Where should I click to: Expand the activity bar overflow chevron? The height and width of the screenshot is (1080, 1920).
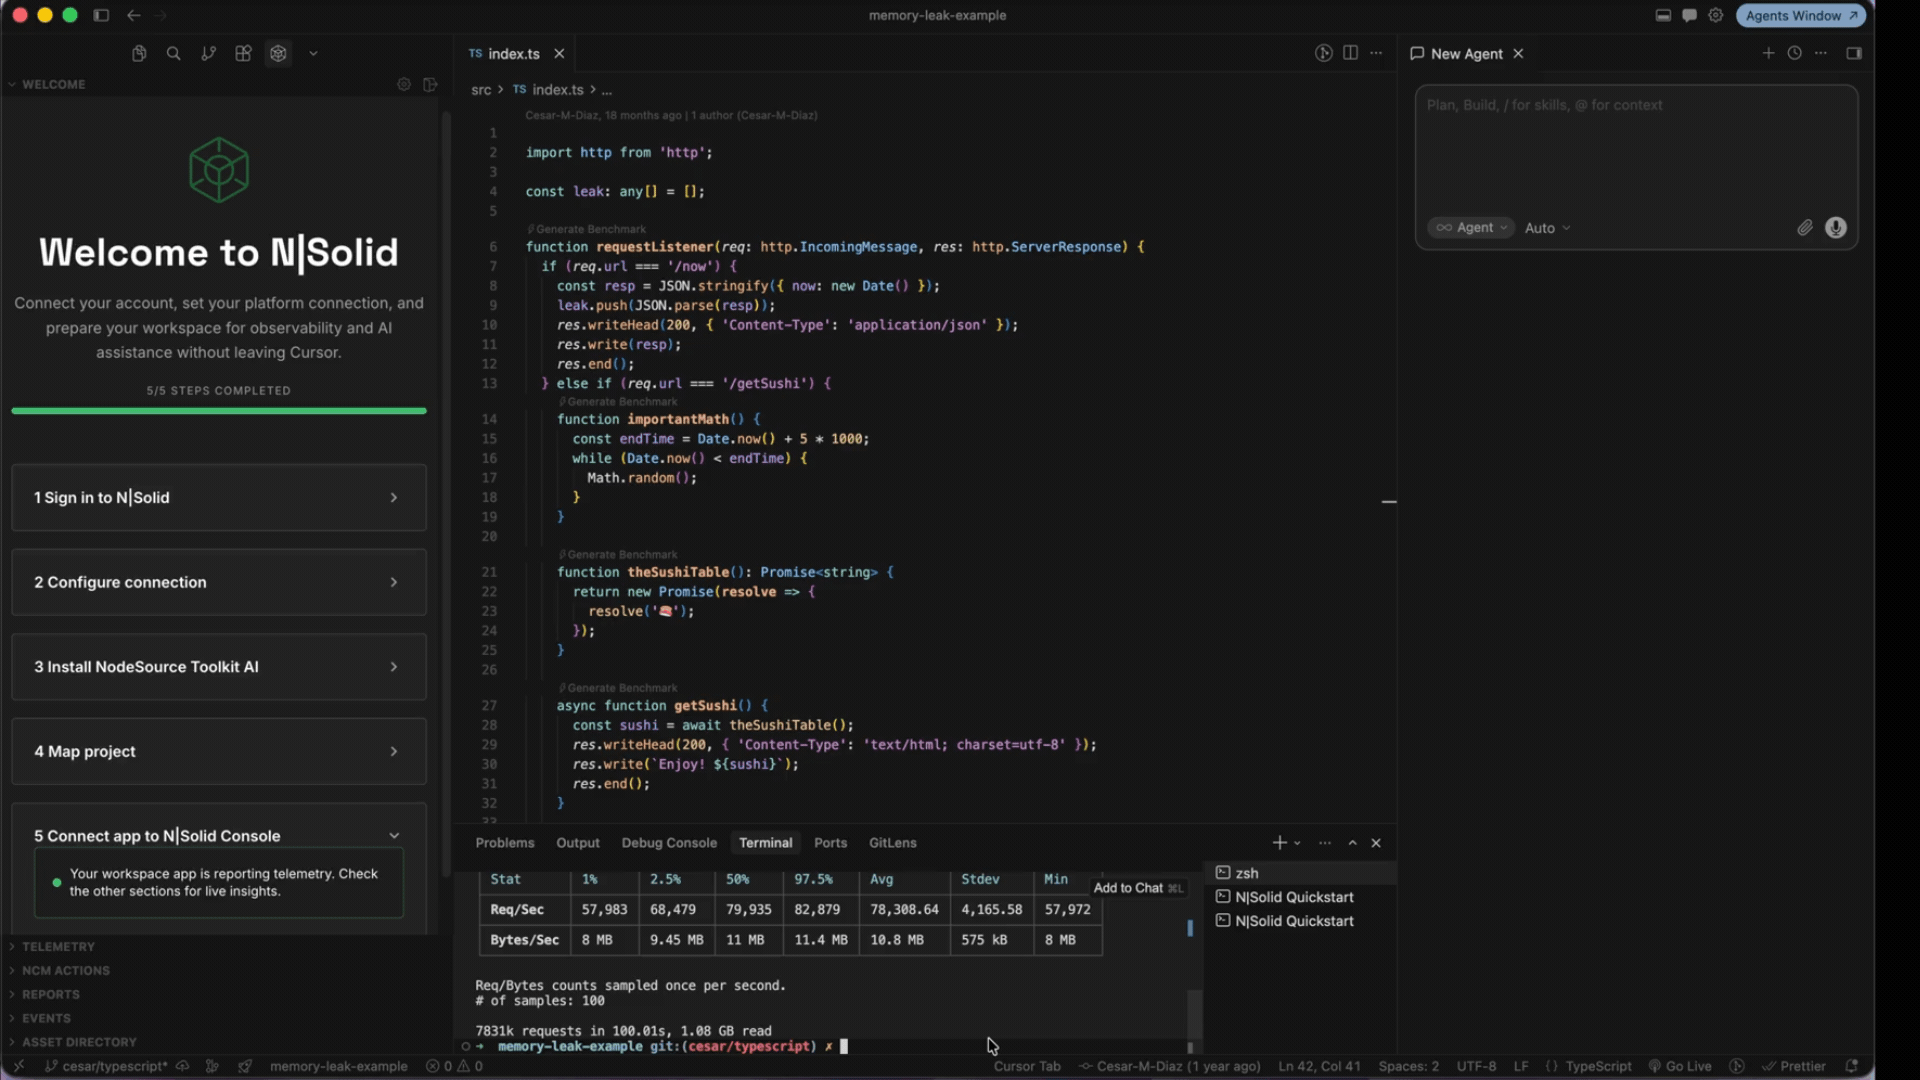[313, 54]
